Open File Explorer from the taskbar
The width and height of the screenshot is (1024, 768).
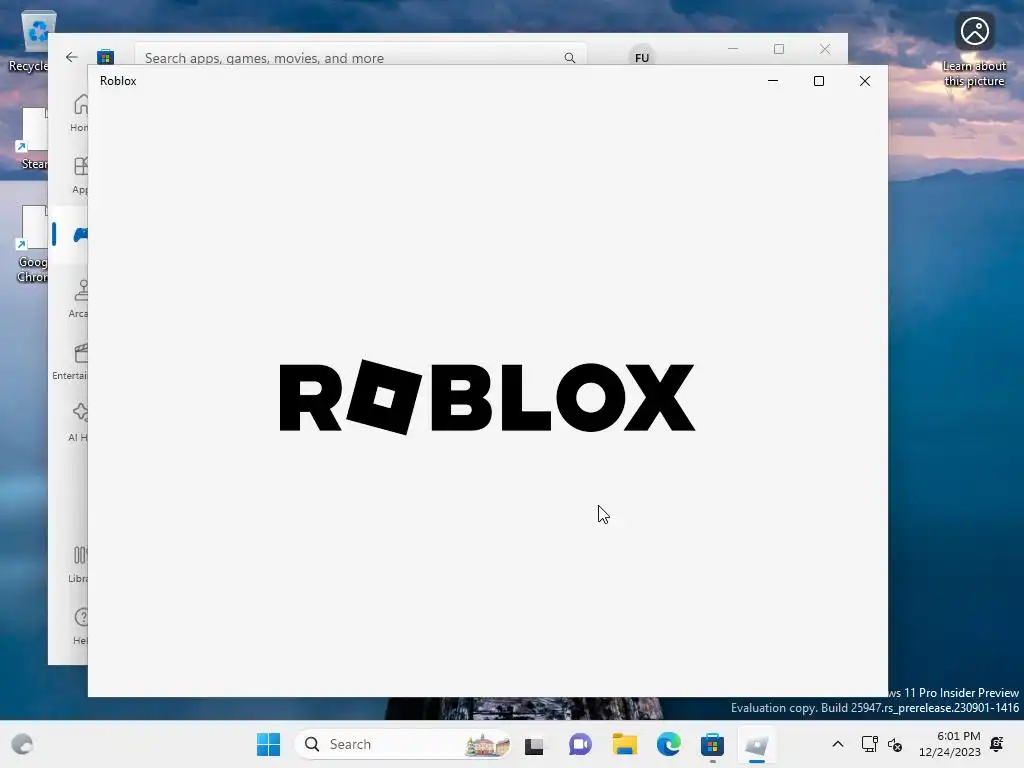(624, 744)
